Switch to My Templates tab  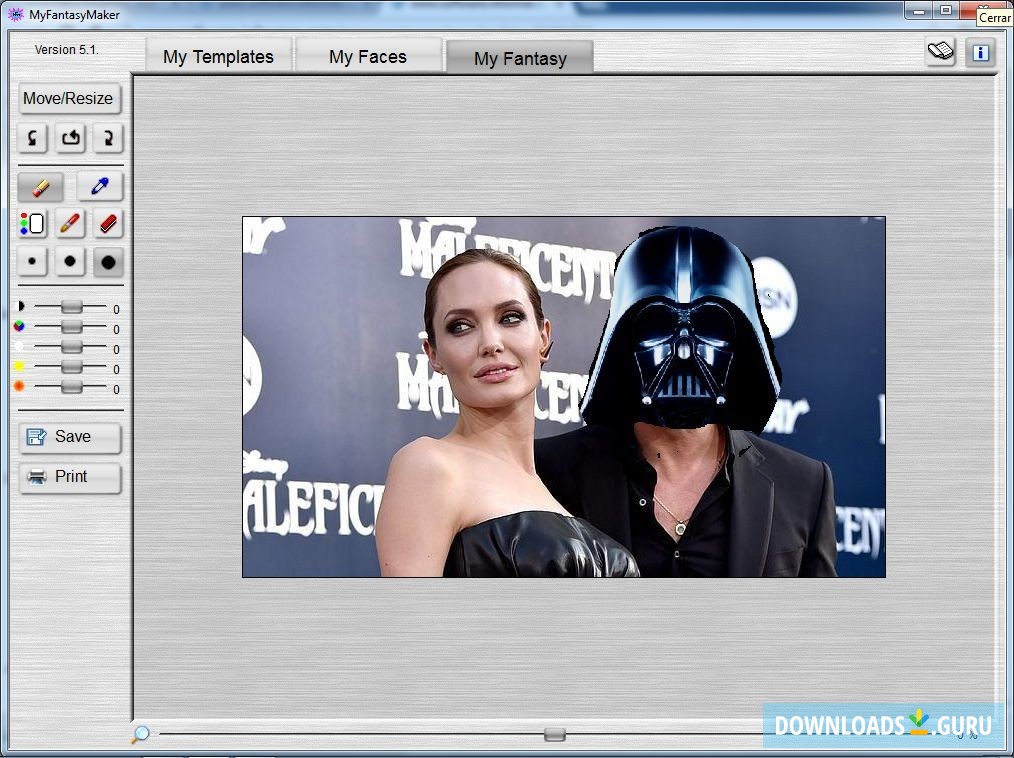click(219, 56)
